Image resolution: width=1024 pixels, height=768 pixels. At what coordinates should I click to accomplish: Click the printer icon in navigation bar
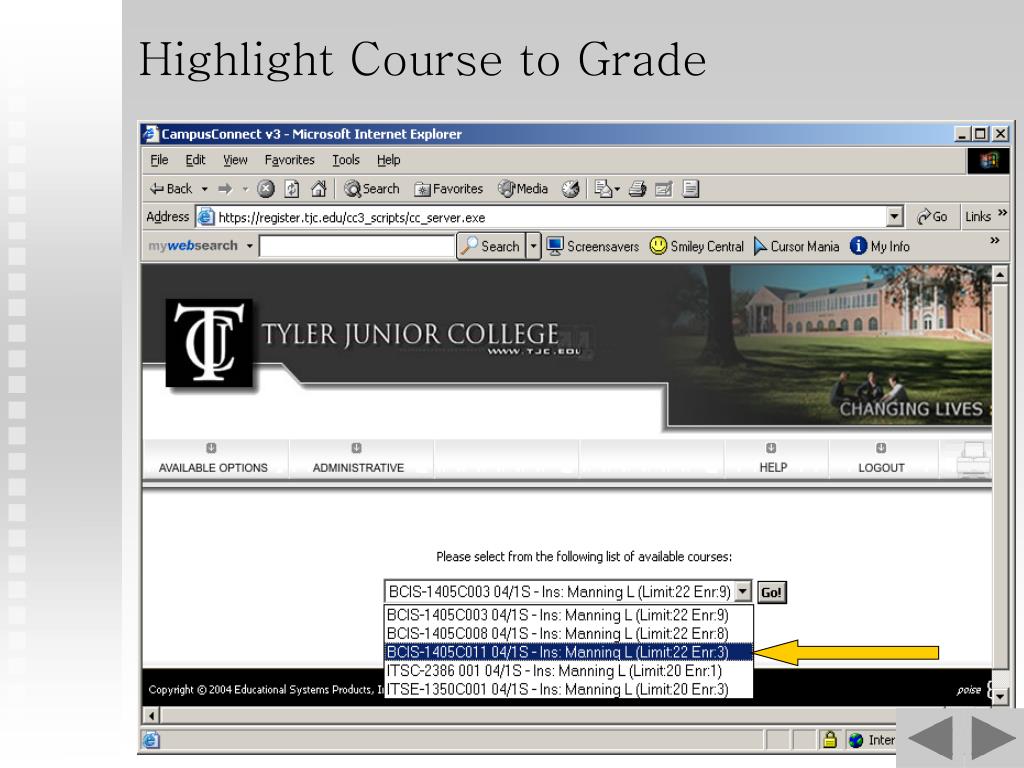point(973,460)
